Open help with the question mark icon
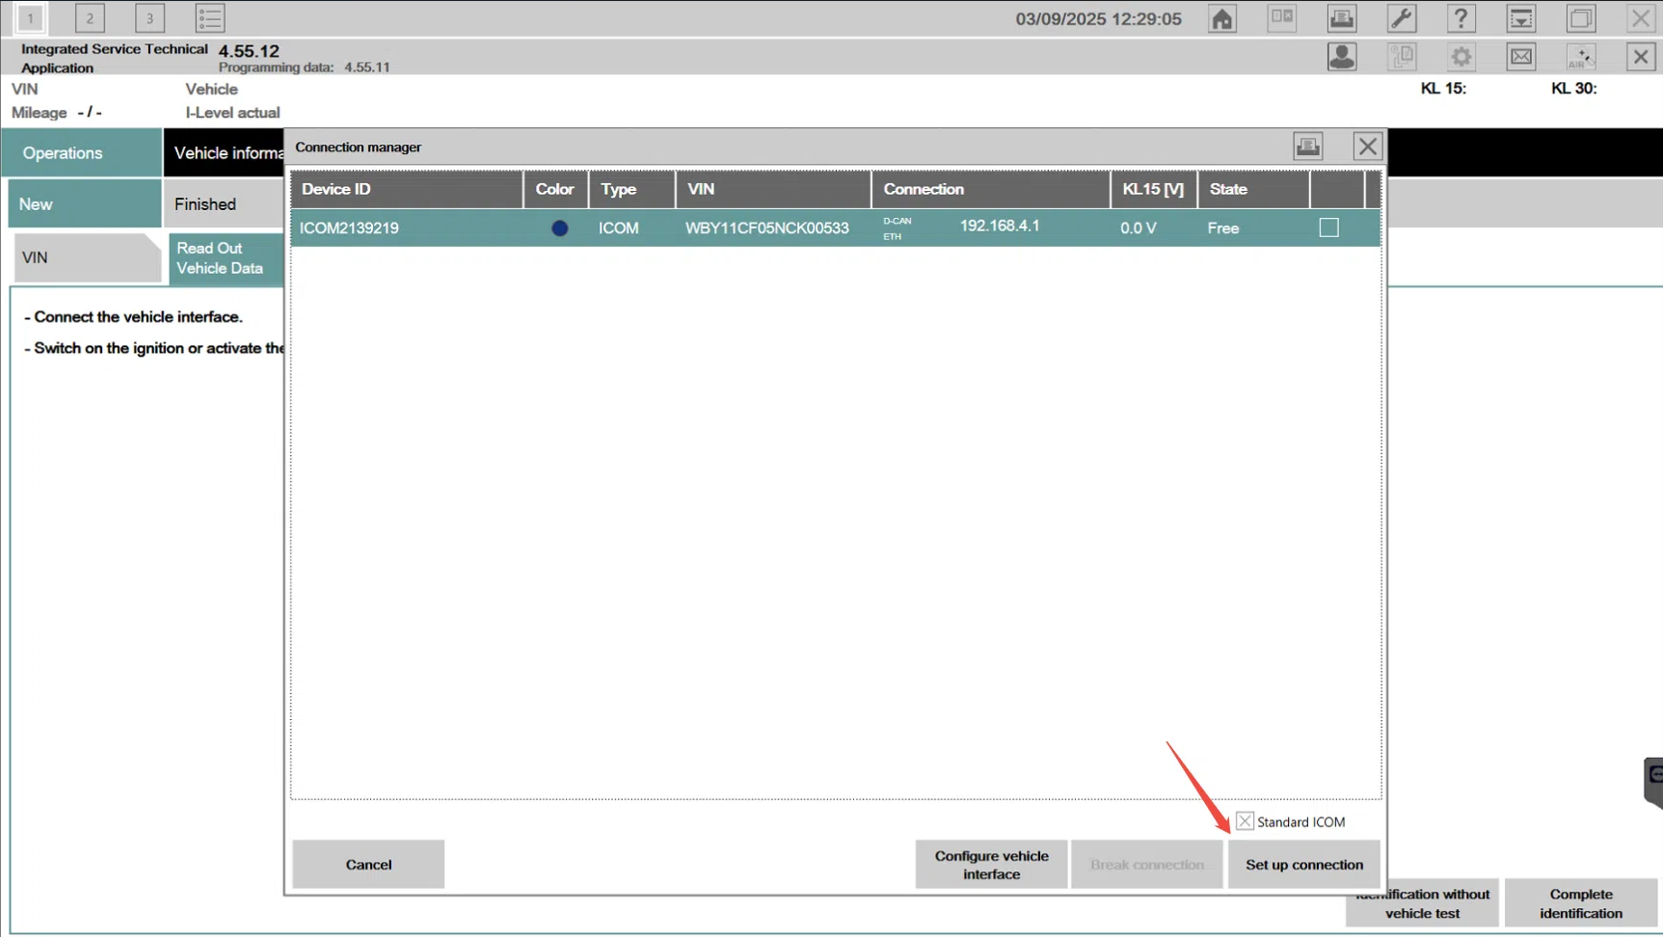 point(1461,19)
